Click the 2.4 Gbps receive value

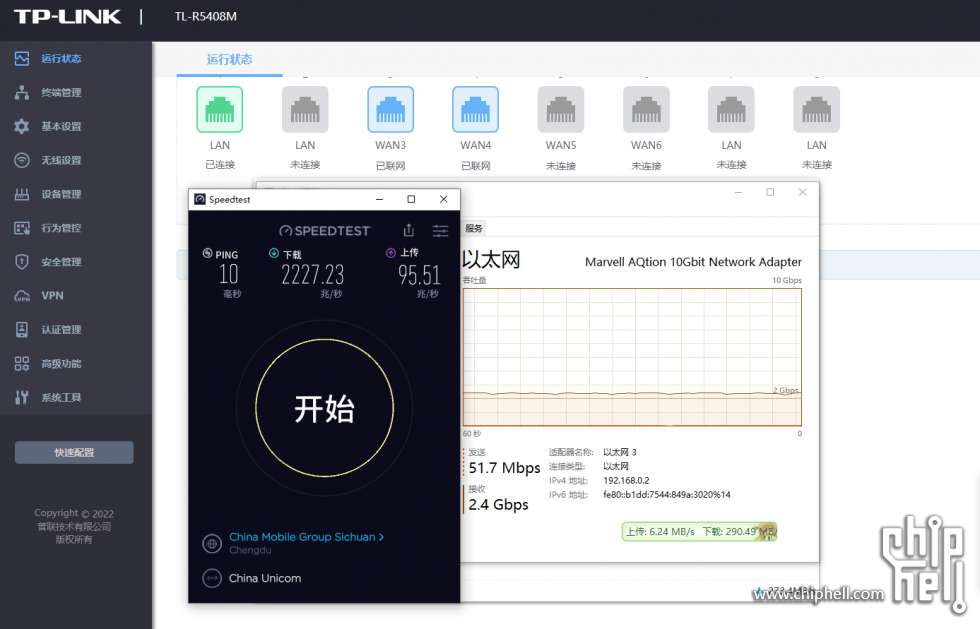(x=499, y=505)
